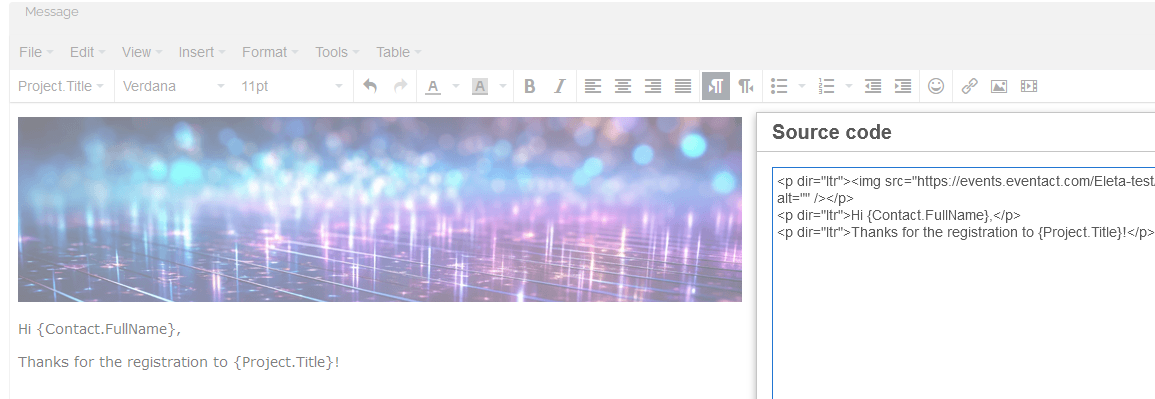Insert a media video
The image size is (1155, 399).
point(1028,86)
